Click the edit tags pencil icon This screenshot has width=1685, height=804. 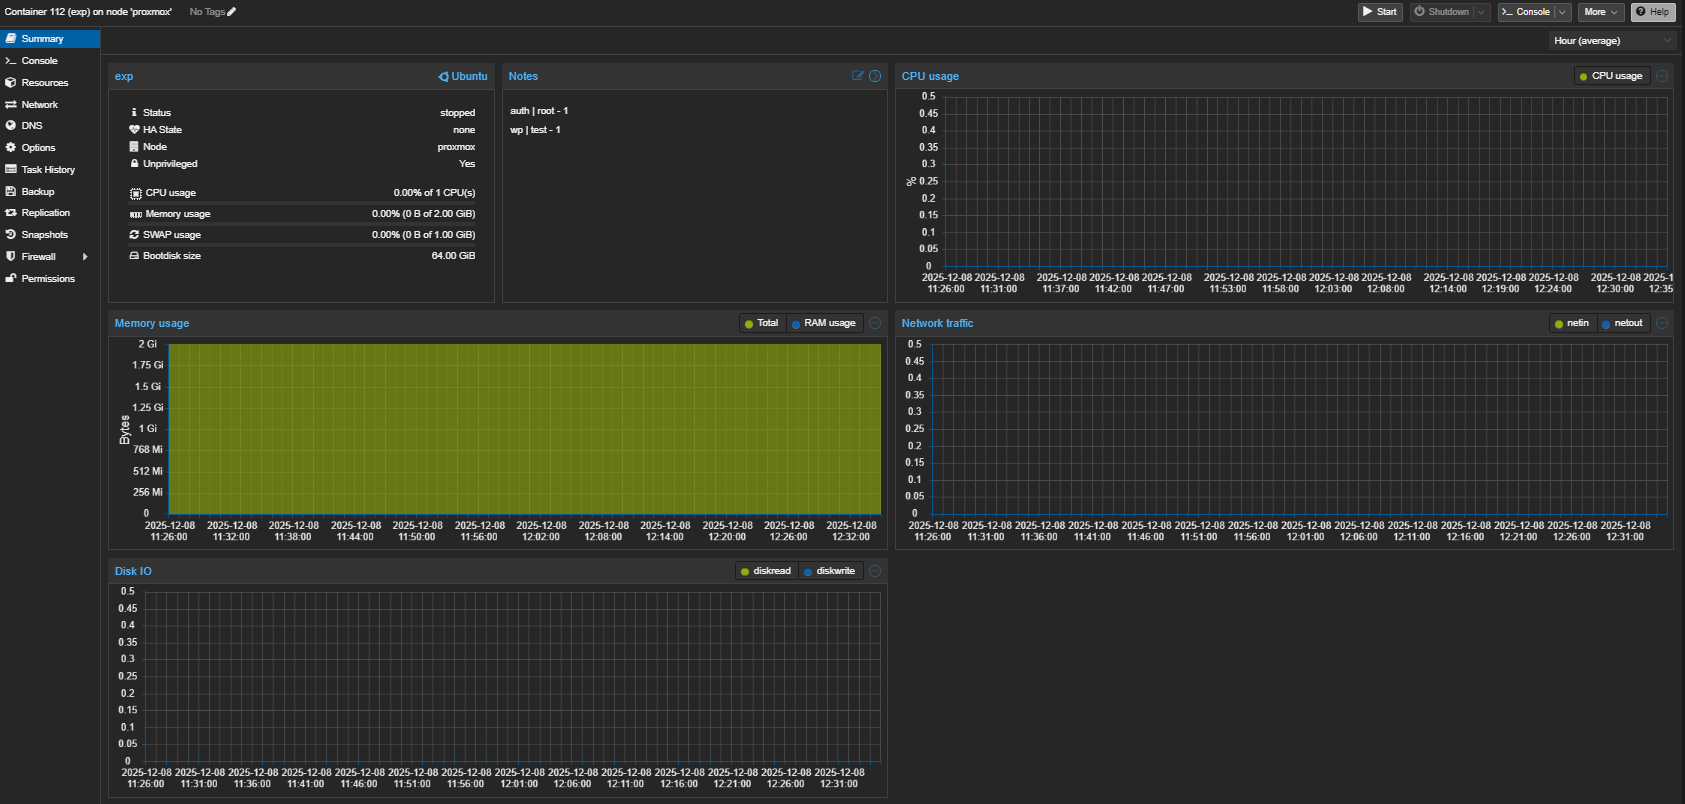pos(232,12)
